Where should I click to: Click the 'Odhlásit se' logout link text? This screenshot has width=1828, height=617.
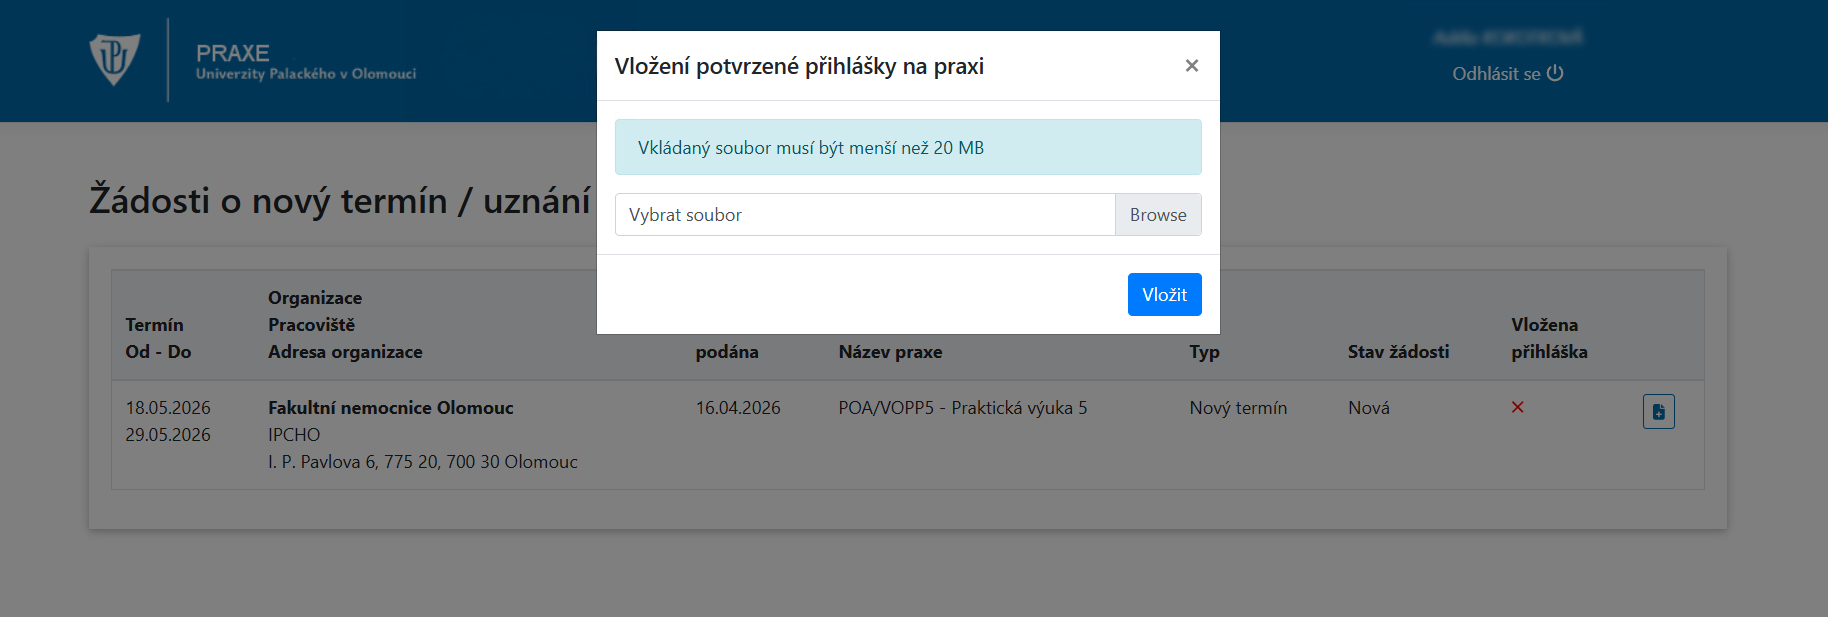tap(1496, 74)
